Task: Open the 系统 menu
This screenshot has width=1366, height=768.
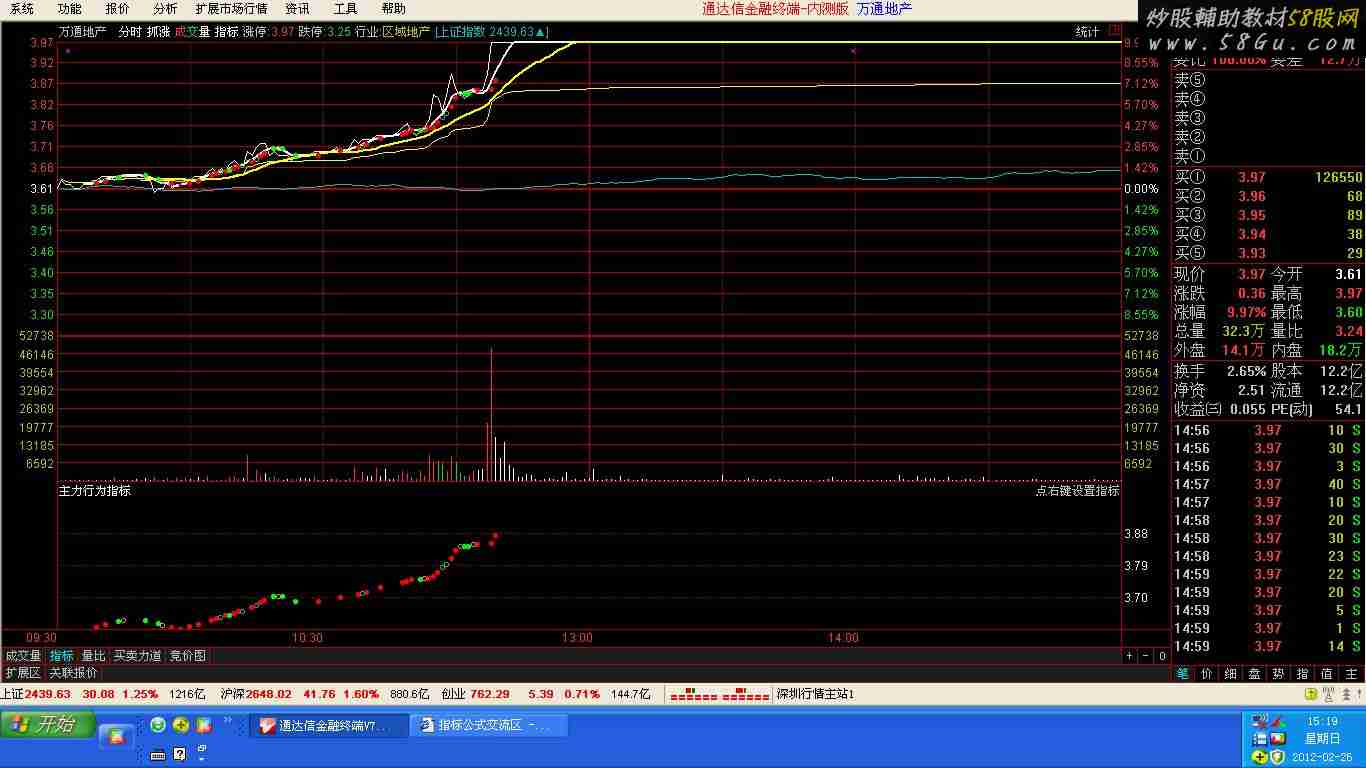Action: tap(21, 9)
